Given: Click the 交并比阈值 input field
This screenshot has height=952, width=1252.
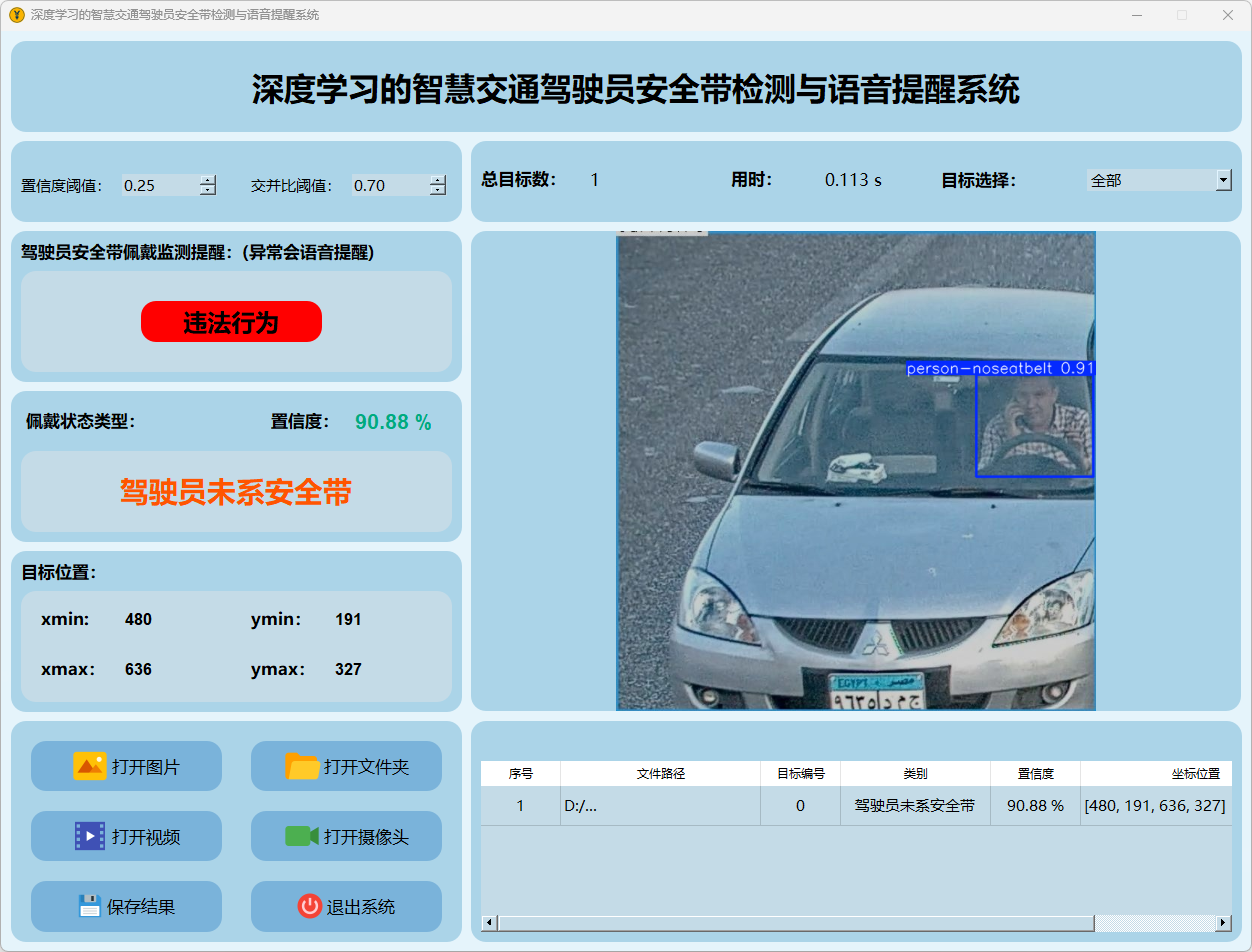Looking at the screenshot, I should [390, 185].
